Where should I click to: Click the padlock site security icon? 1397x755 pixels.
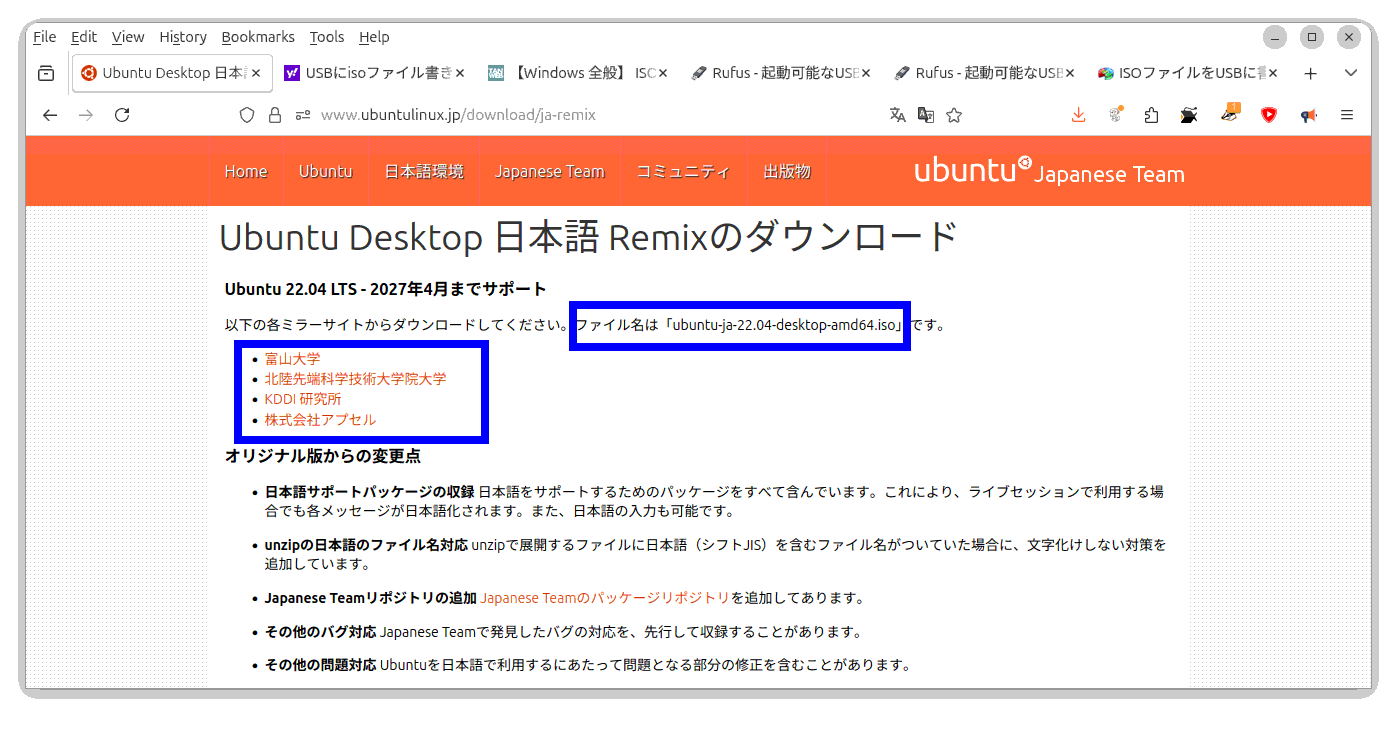coord(275,115)
